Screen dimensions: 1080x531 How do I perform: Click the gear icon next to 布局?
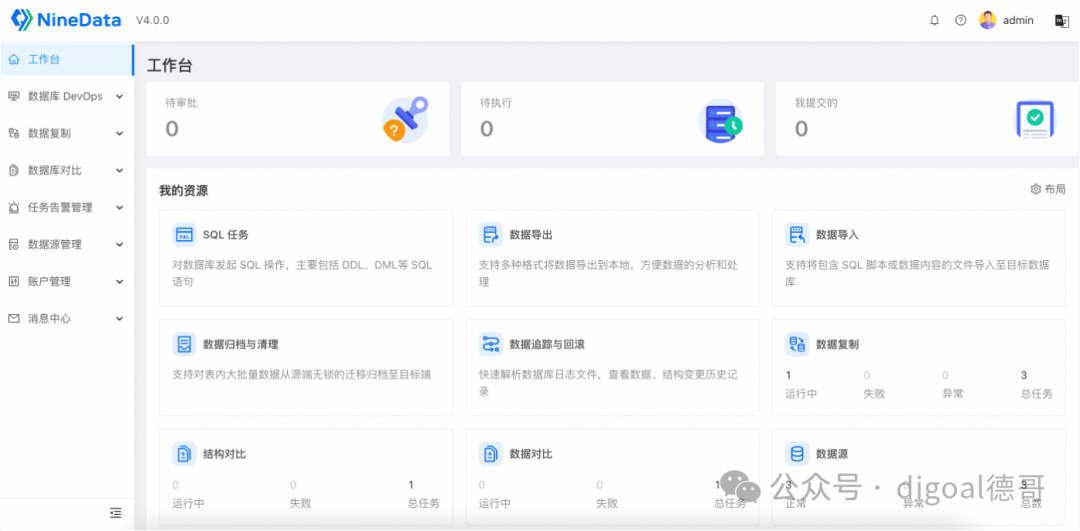click(x=1035, y=189)
